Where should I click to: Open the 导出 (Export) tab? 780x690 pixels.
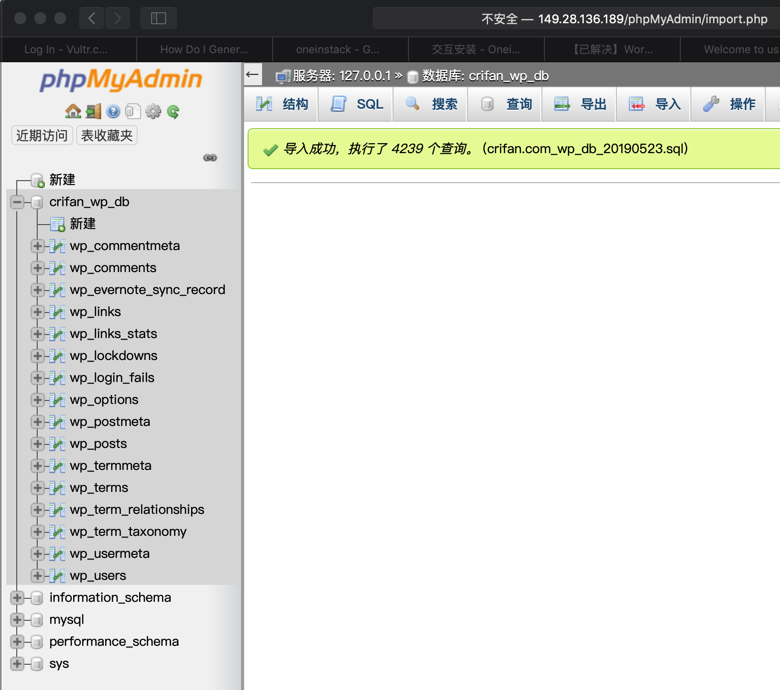click(x=579, y=104)
